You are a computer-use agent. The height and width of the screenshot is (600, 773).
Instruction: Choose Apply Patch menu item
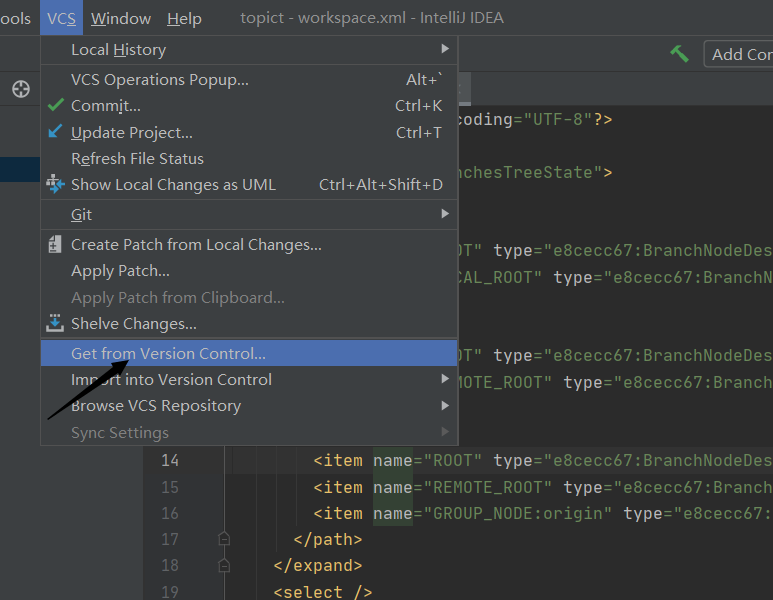coord(120,271)
